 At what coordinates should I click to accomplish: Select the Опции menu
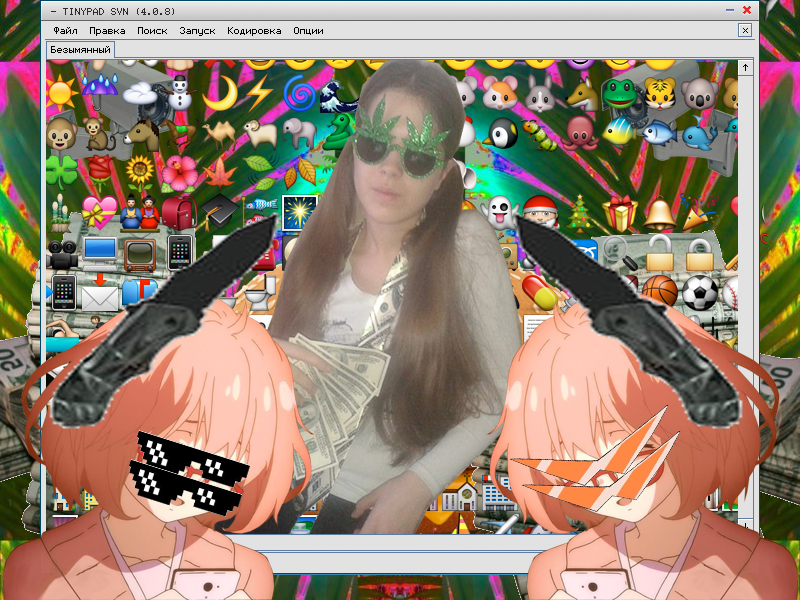click(308, 31)
